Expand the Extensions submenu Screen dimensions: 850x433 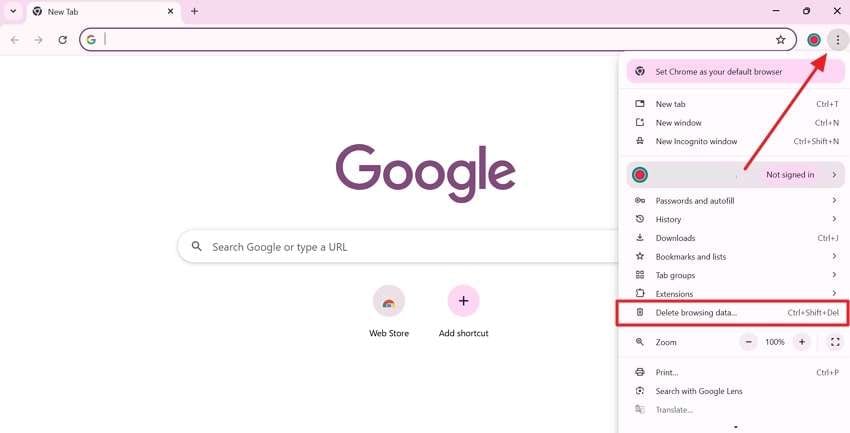click(736, 293)
